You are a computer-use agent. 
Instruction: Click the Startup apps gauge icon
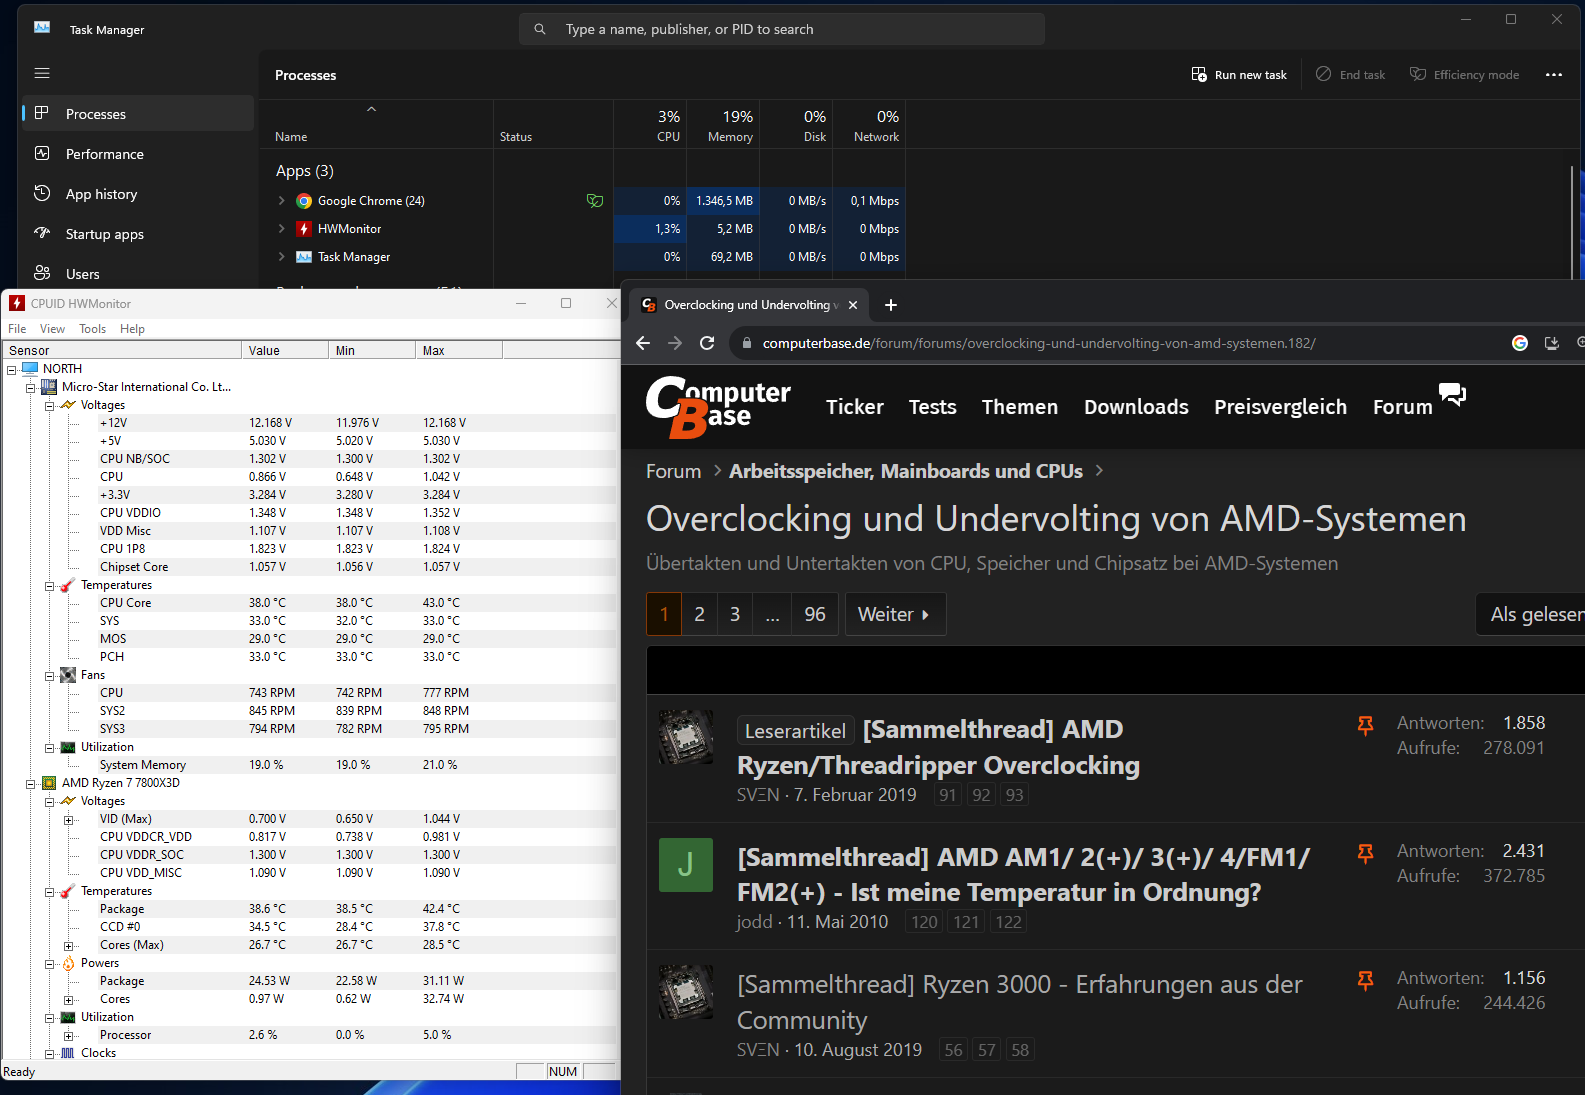click(42, 233)
